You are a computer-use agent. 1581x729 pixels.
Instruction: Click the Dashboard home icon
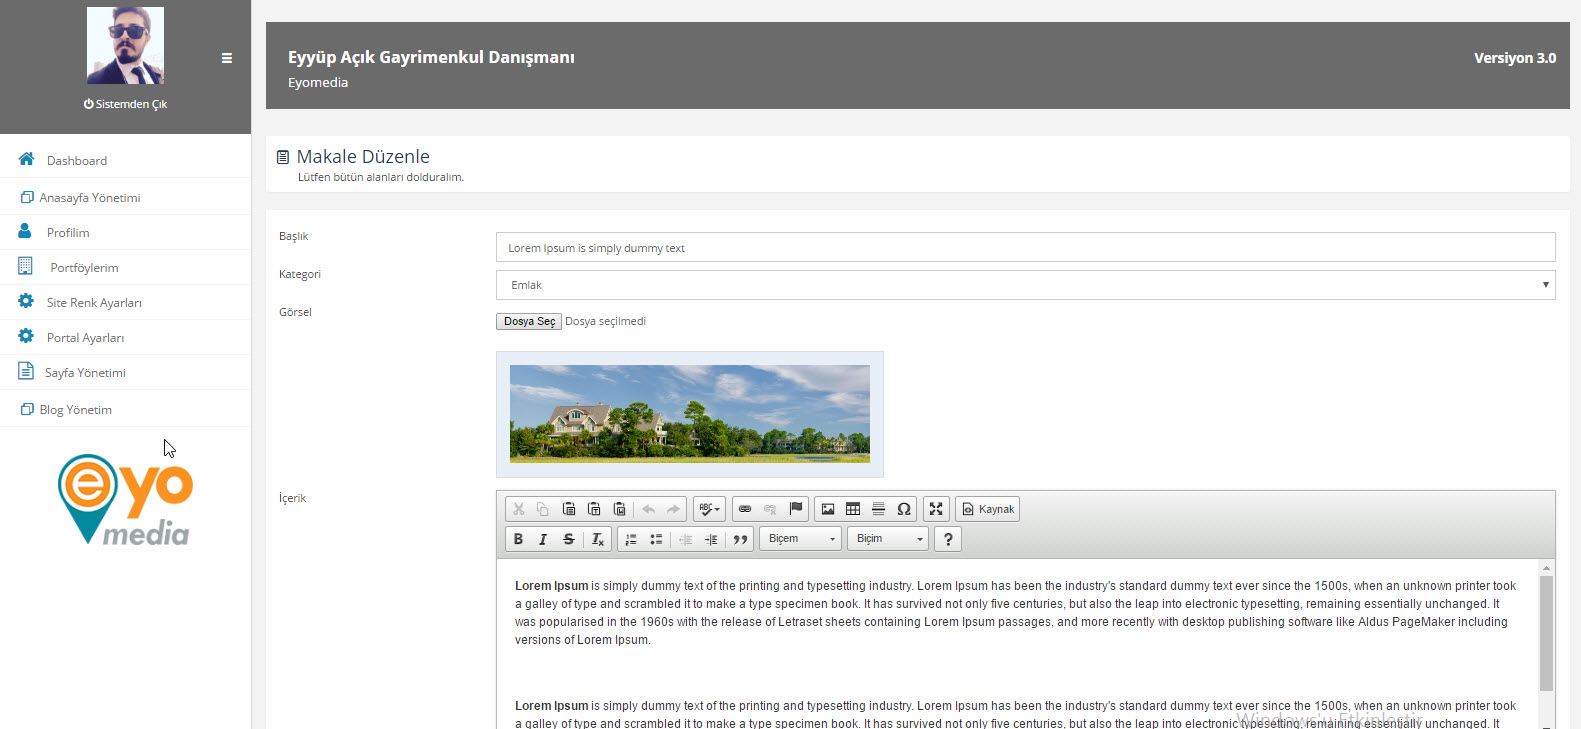coord(26,159)
